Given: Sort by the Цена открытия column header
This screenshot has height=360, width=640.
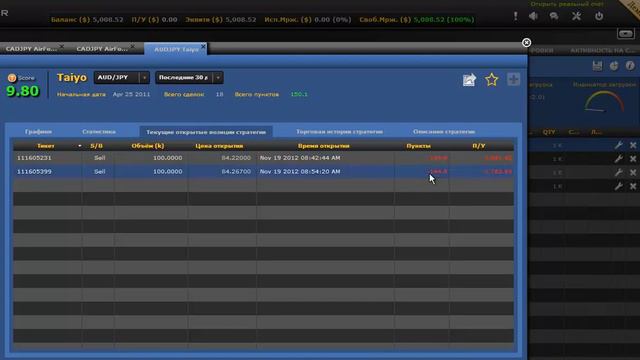Looking at the screenshot, I should [219, 146].
